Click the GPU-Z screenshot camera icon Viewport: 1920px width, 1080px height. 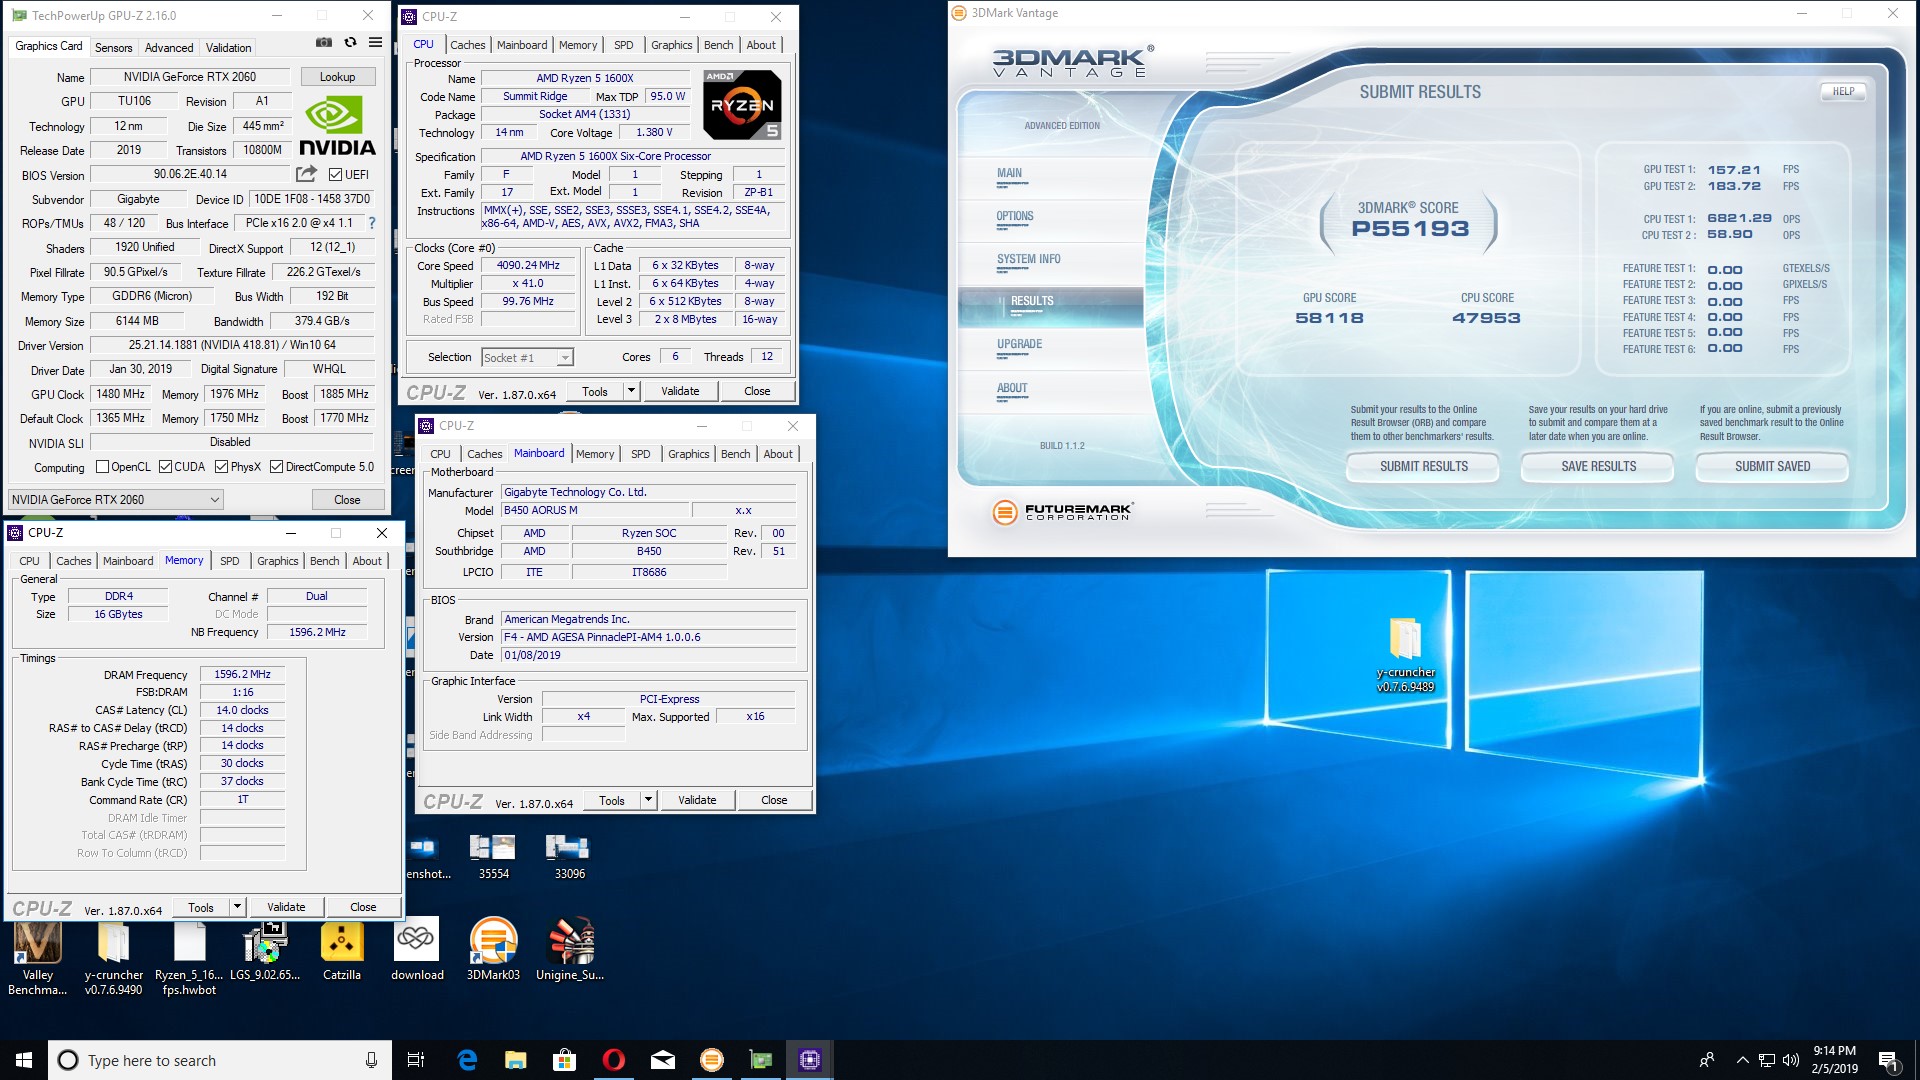coord(324,43)
